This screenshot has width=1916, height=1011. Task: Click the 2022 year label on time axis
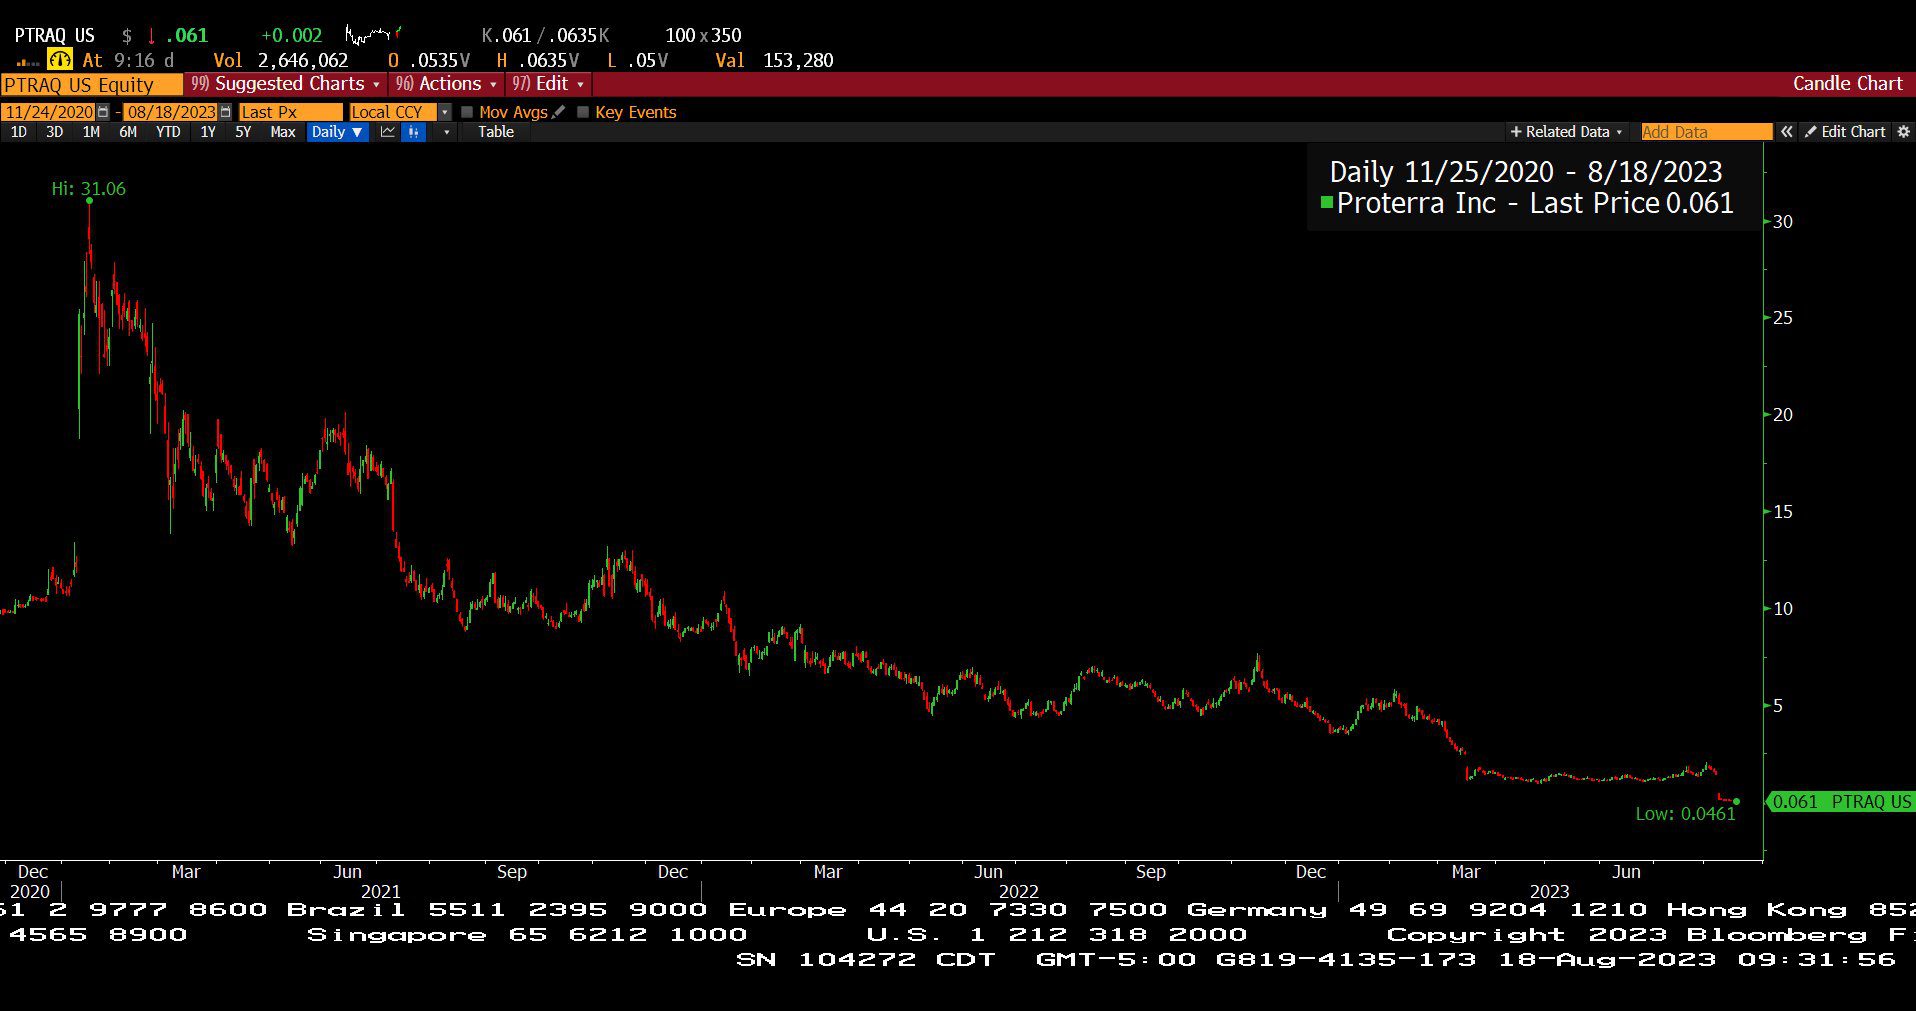1019,891
